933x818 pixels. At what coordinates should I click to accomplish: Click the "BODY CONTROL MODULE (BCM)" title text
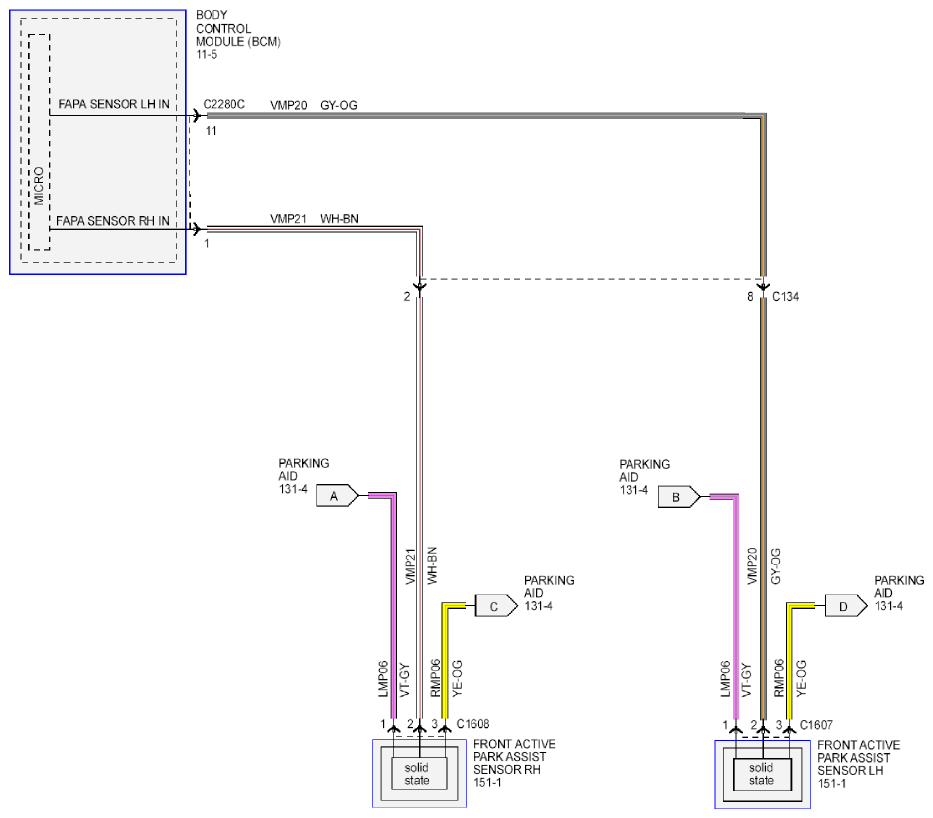point(238,28)
